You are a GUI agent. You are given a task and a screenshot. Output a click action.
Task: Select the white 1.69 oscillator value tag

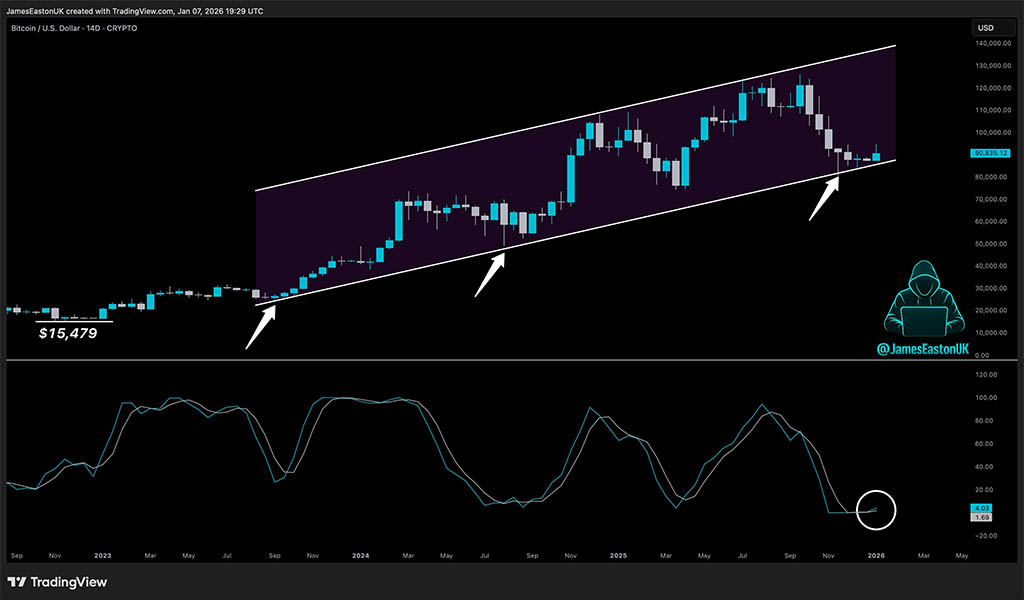tap(984, 518)
